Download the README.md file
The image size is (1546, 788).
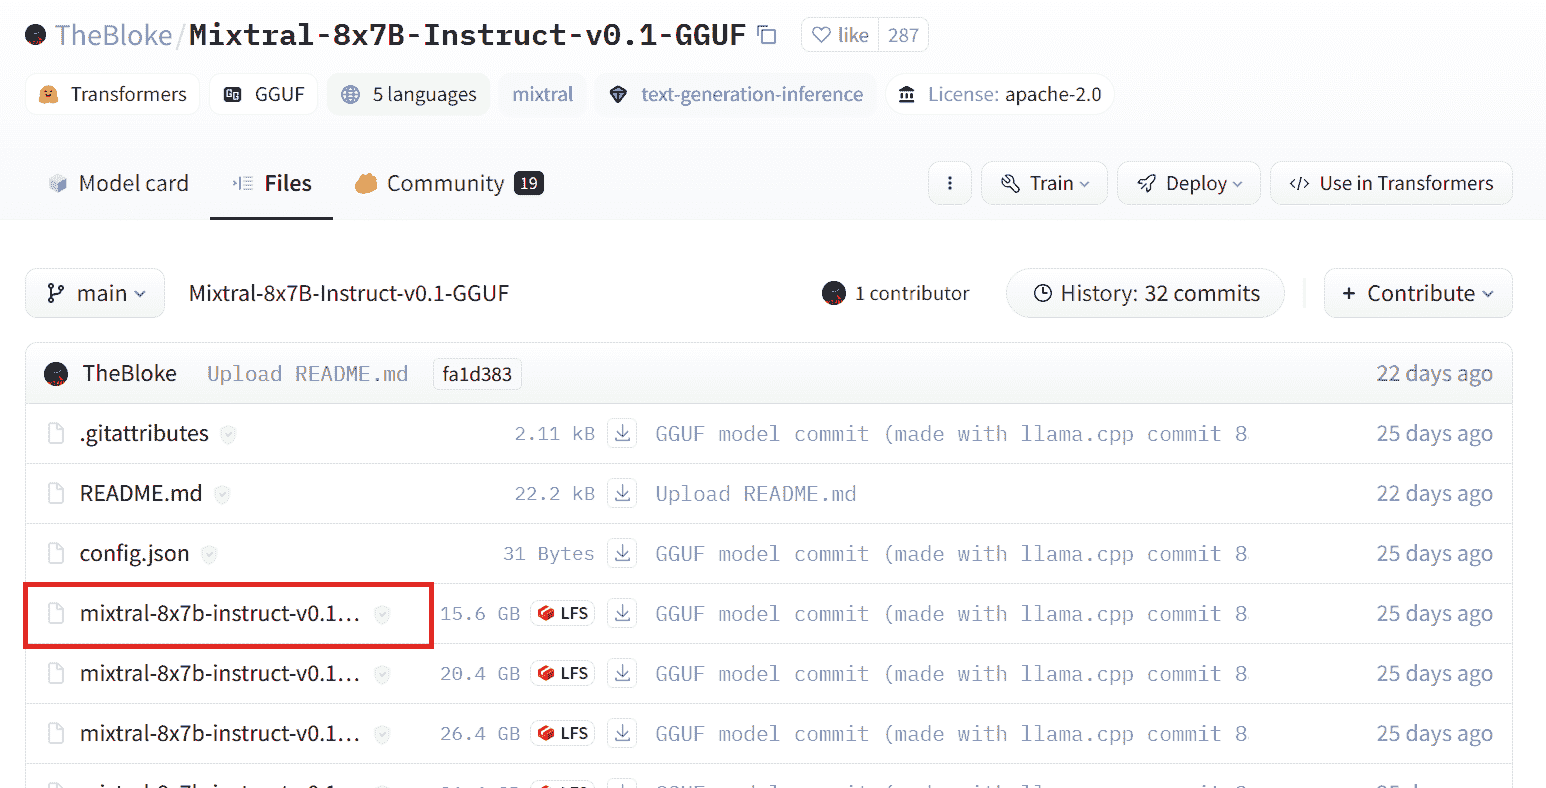pos(622,493)
